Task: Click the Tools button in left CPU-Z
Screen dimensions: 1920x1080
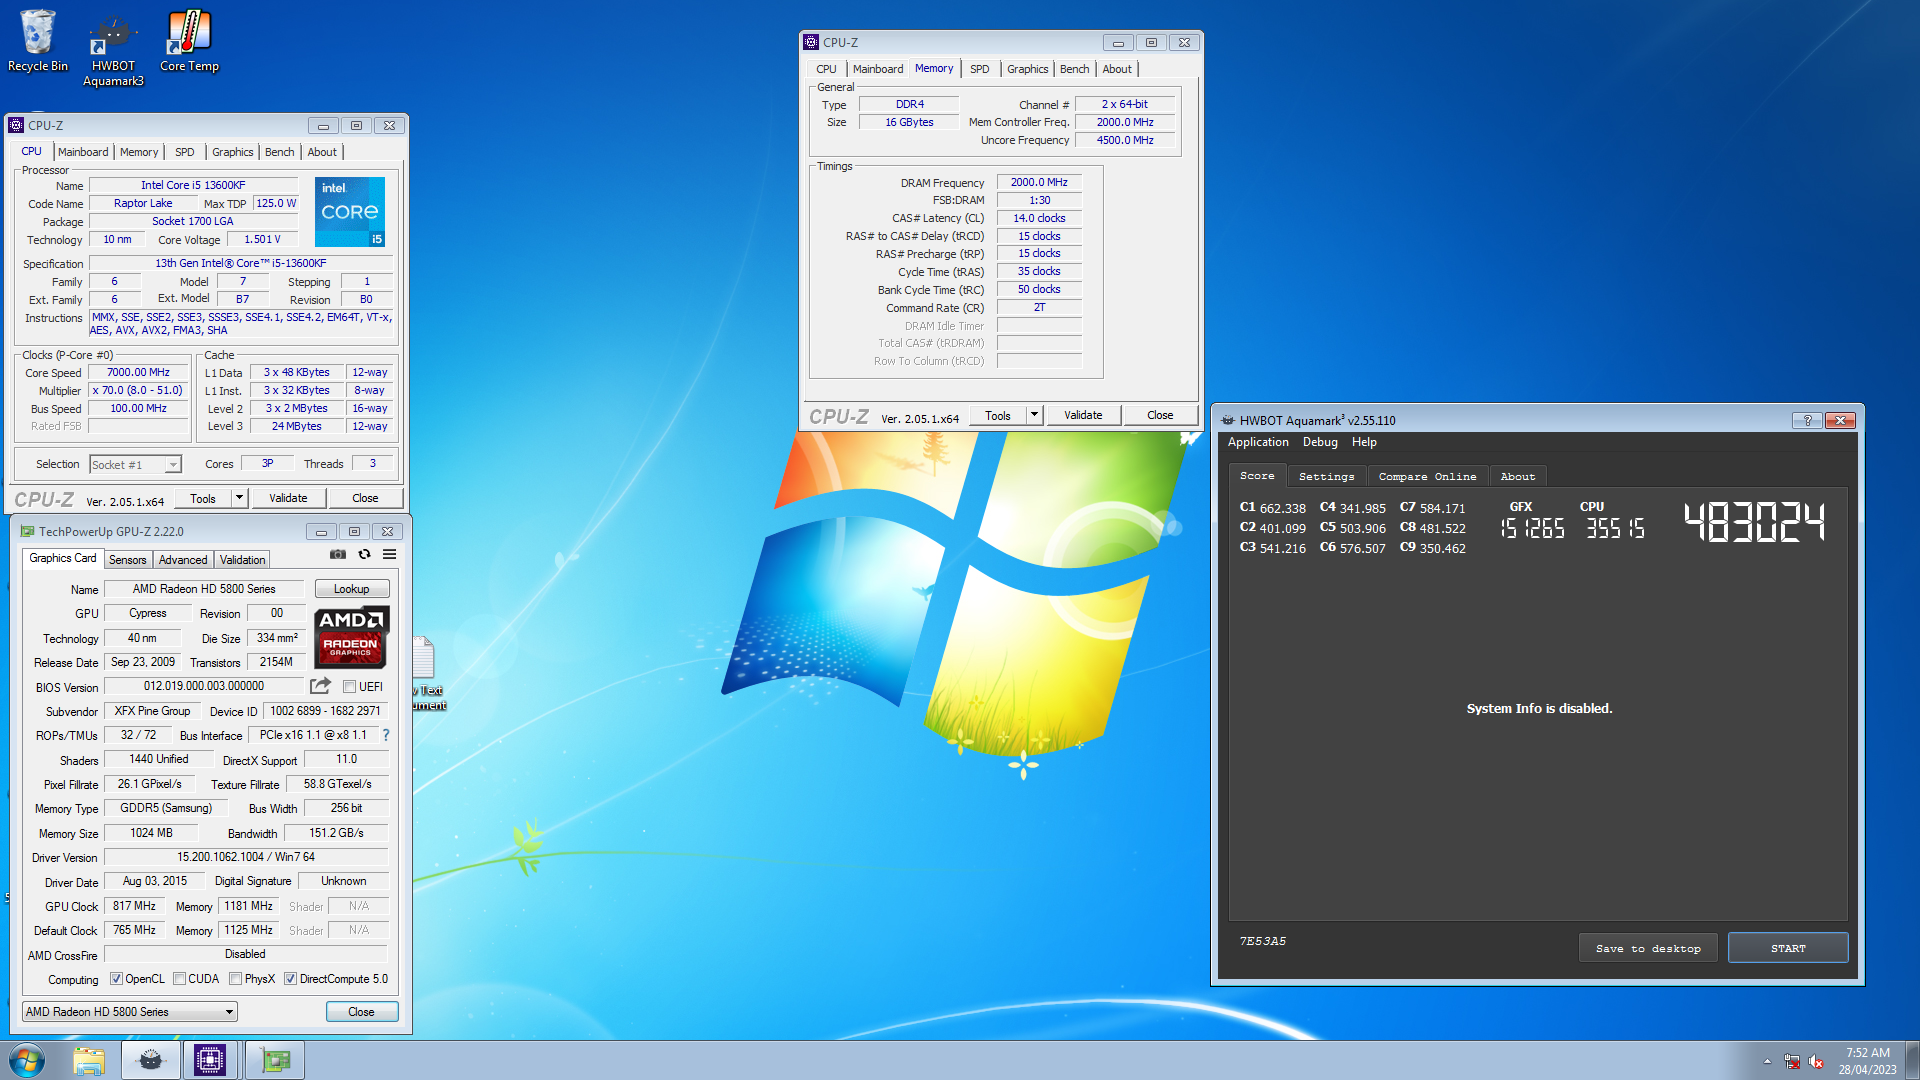Action: [x=203, y=498]
